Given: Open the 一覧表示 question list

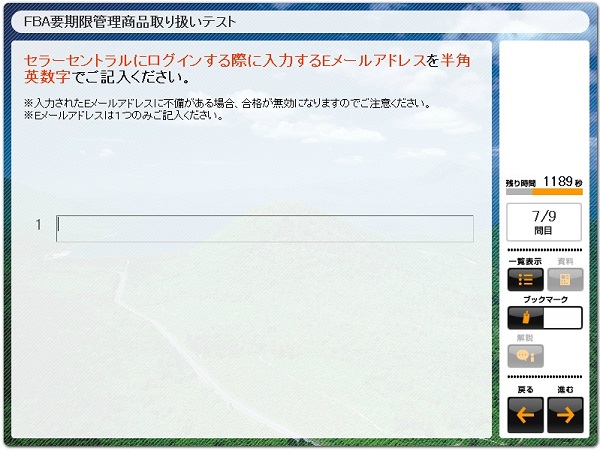Looking at the screenshot, I should click(x=525, y=279).
